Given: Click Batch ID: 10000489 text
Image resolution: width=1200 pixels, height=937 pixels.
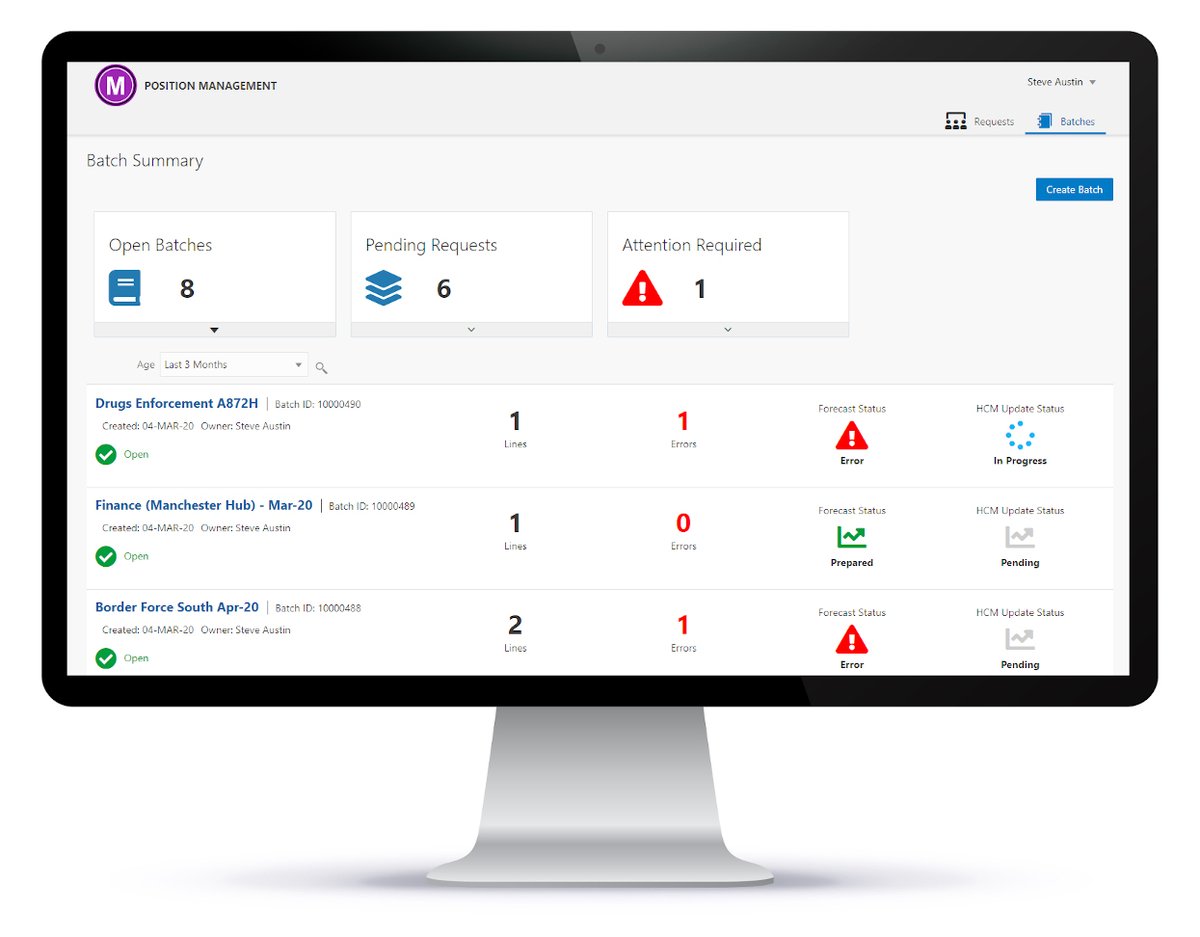Looking at the screenshot, I should click(372, 506).
